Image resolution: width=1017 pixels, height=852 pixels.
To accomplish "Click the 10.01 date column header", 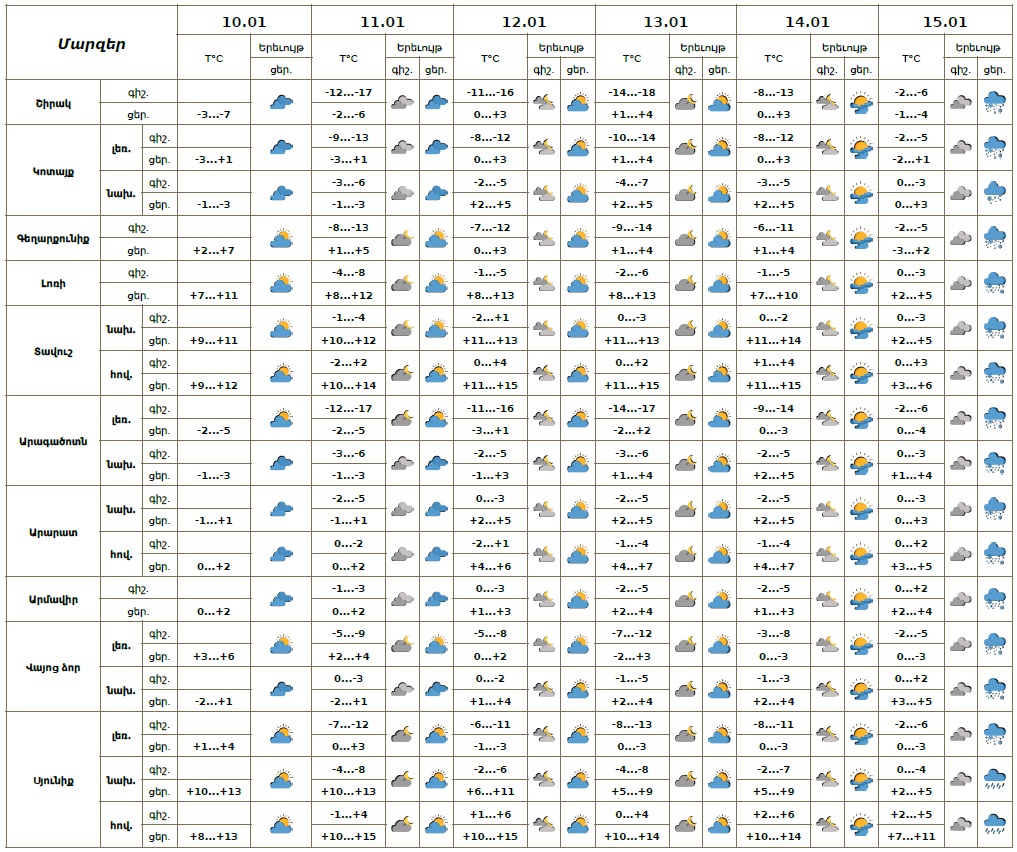I will (244, 21).
